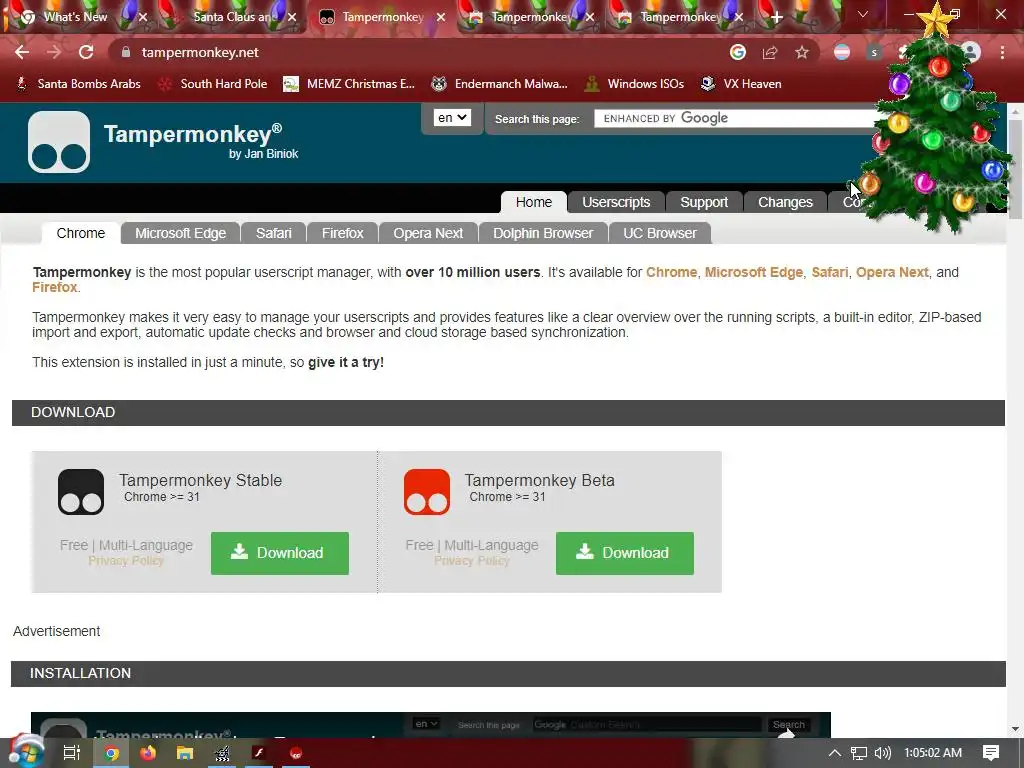Click the clapperboard taskbar icon
The height and width of the screenshot is (768, 1024).
click(x=222, y=753)
